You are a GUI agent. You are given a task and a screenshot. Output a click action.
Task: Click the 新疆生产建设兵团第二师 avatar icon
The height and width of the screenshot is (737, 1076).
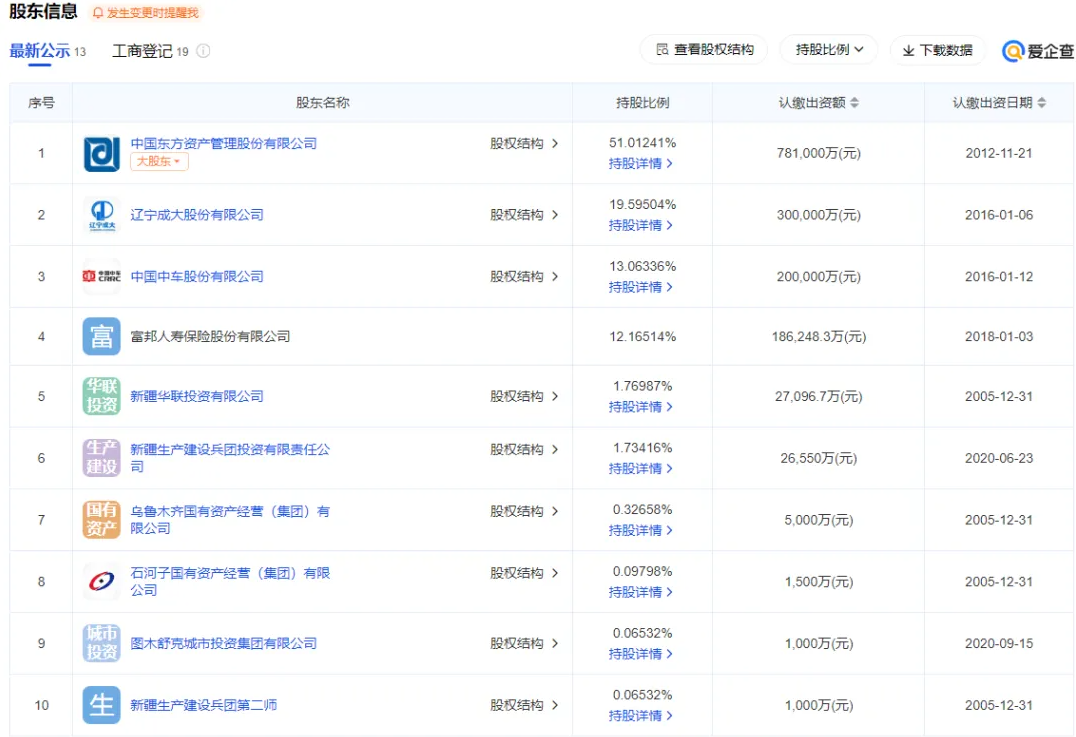click(x=102, y=705)
